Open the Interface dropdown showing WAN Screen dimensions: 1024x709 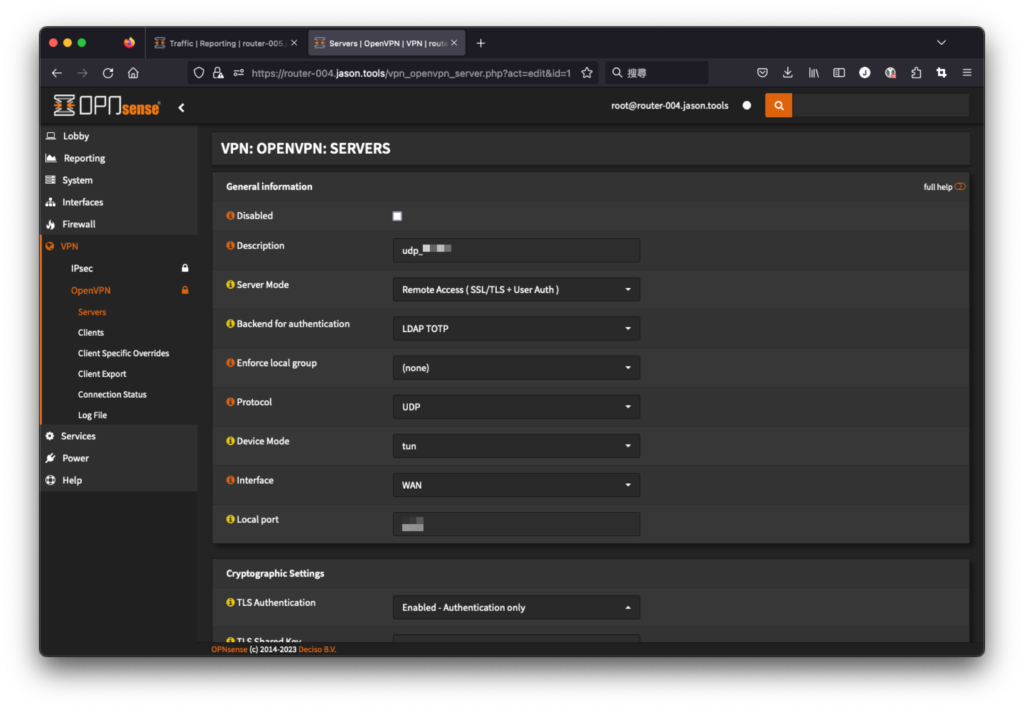pyautogui.click(x=516, y=485)
